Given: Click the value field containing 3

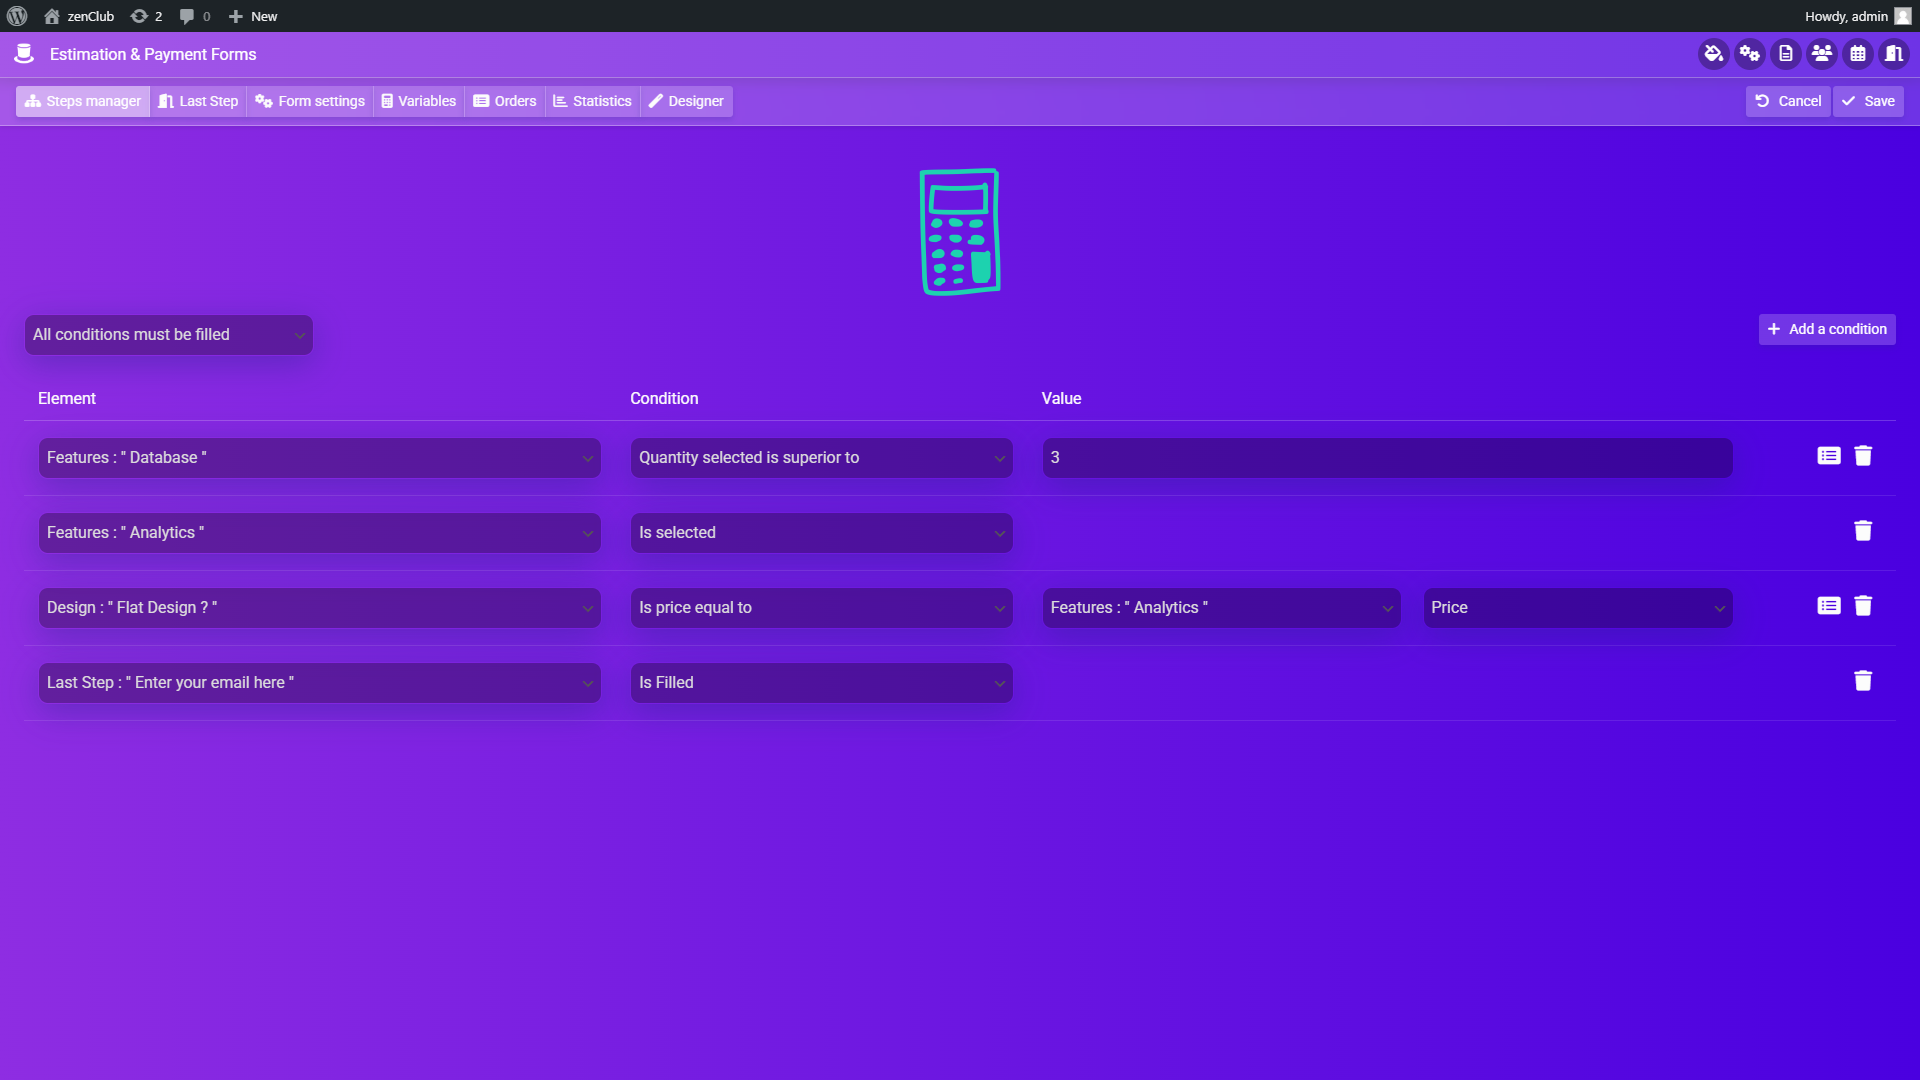Looking at the screenshot, I should (x=1388, y=458).
